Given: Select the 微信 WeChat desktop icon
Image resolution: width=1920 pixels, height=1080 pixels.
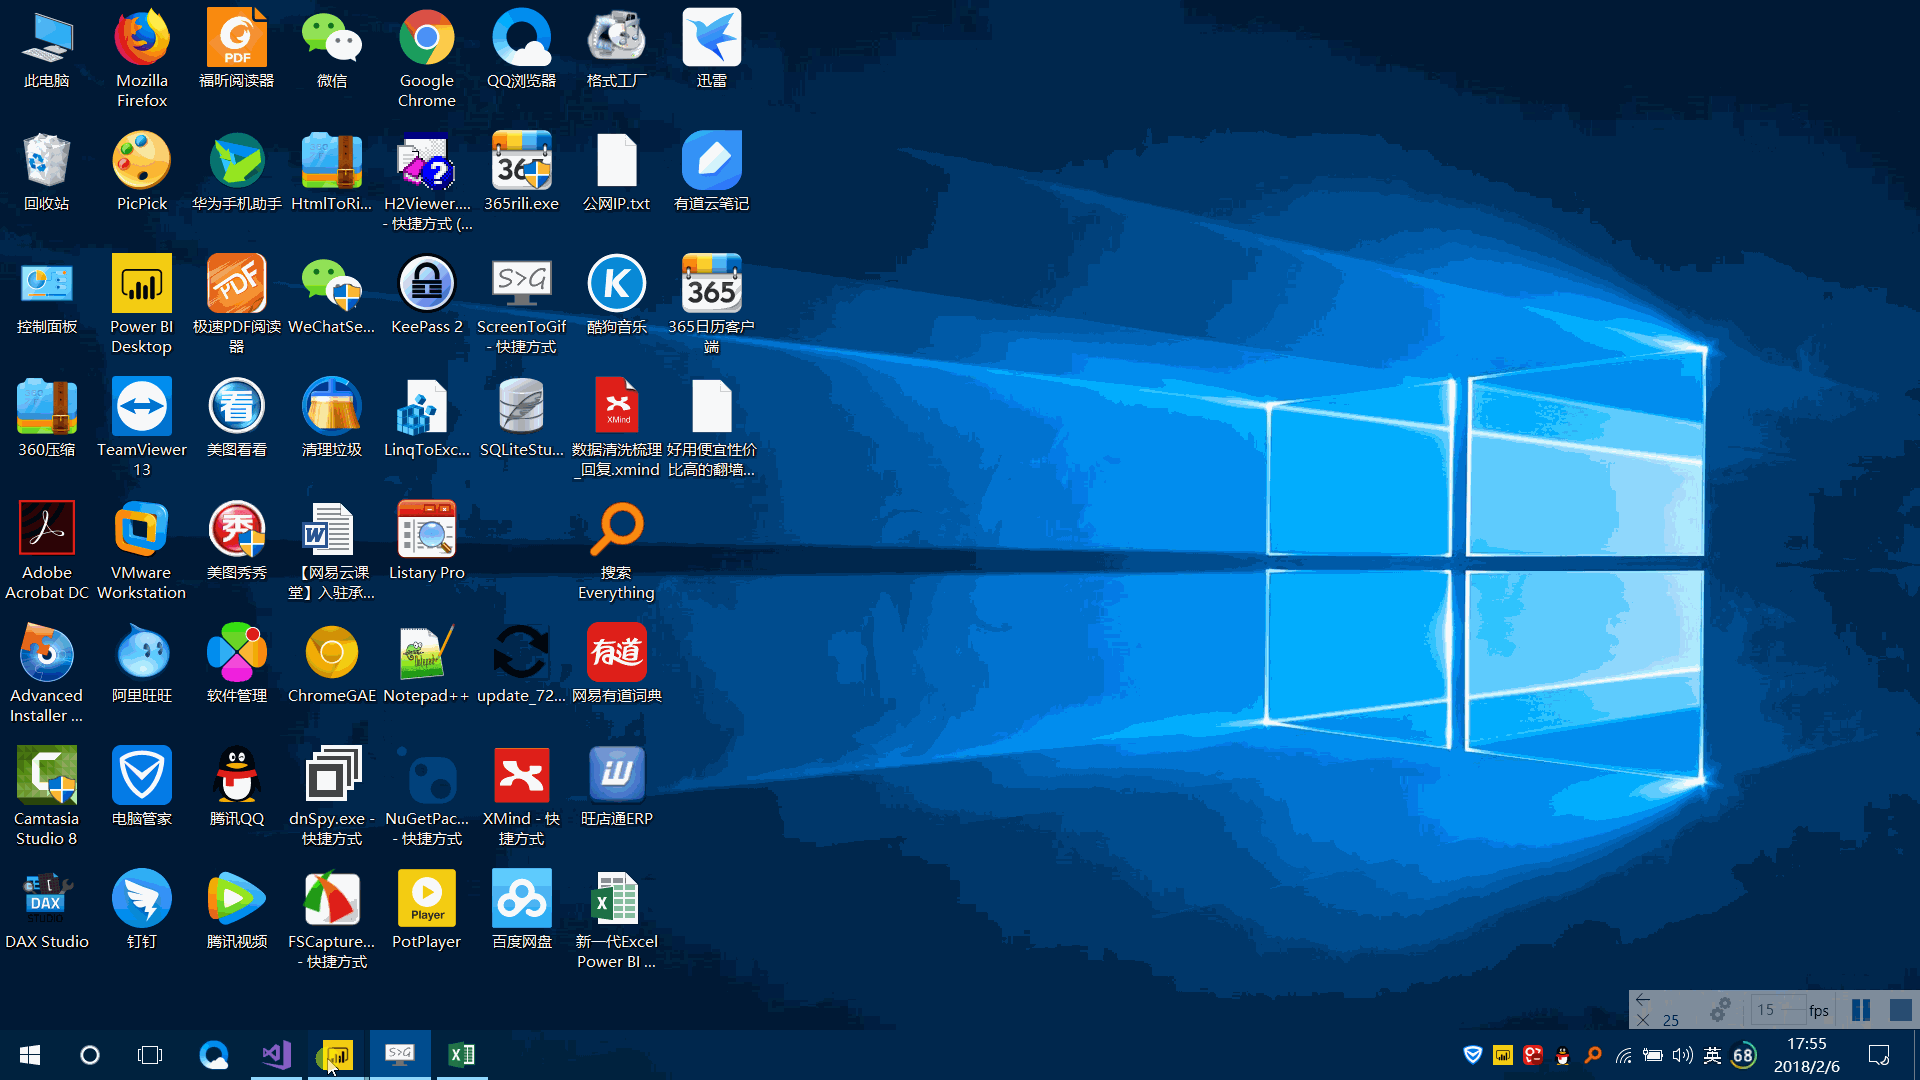Looking at the screenshot, I should (332, 48).
